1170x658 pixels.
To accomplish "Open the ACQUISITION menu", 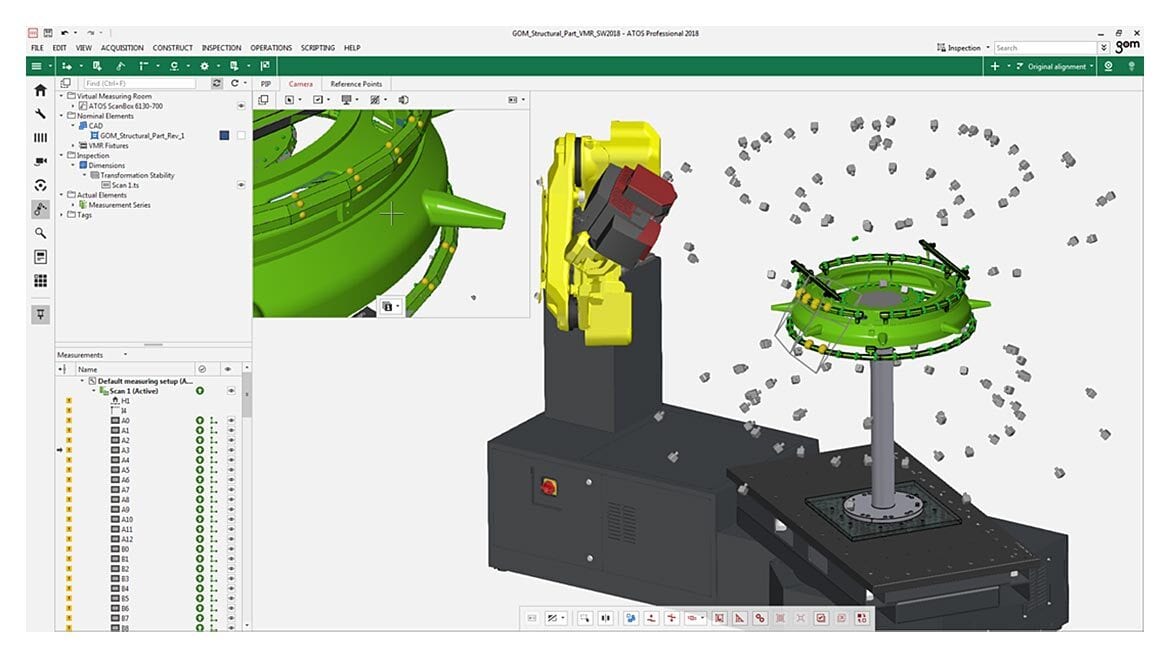I will pos(122,48).
